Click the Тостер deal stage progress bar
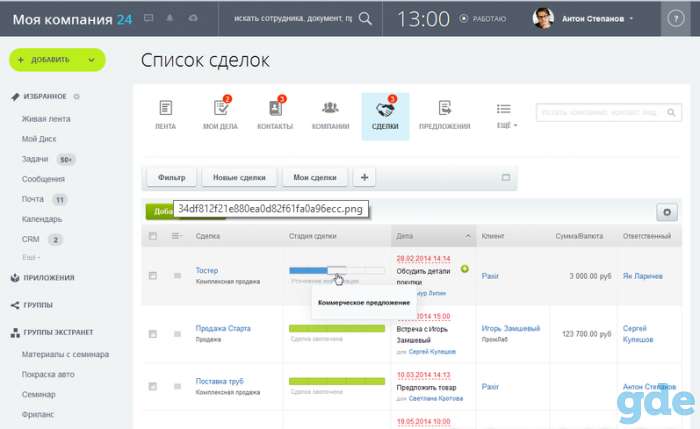Image resolution: width=700 pixels, height=429 pixels. pyautogui.click(x=337, y=270)
